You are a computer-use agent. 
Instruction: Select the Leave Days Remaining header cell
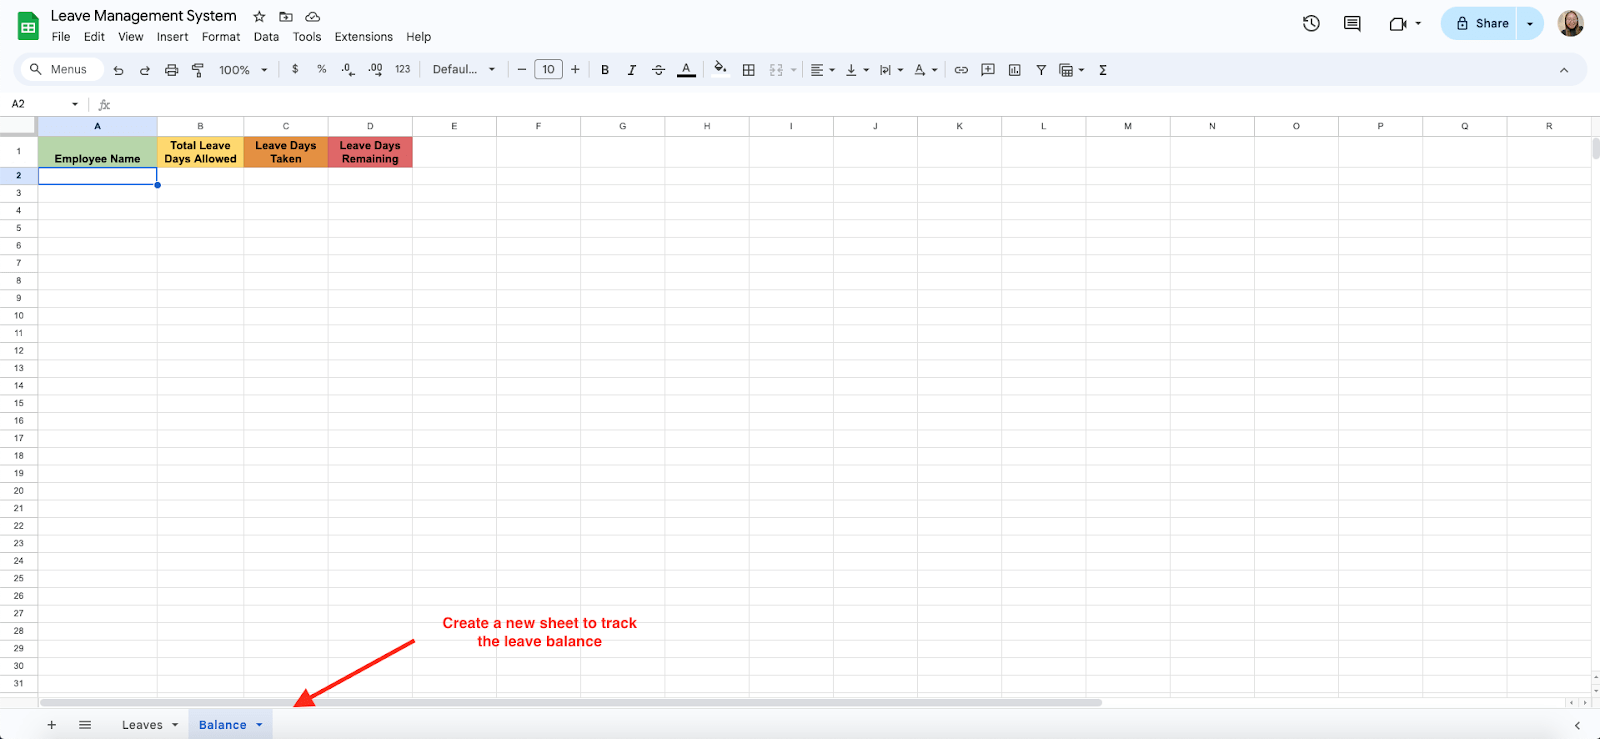(370, 152)
